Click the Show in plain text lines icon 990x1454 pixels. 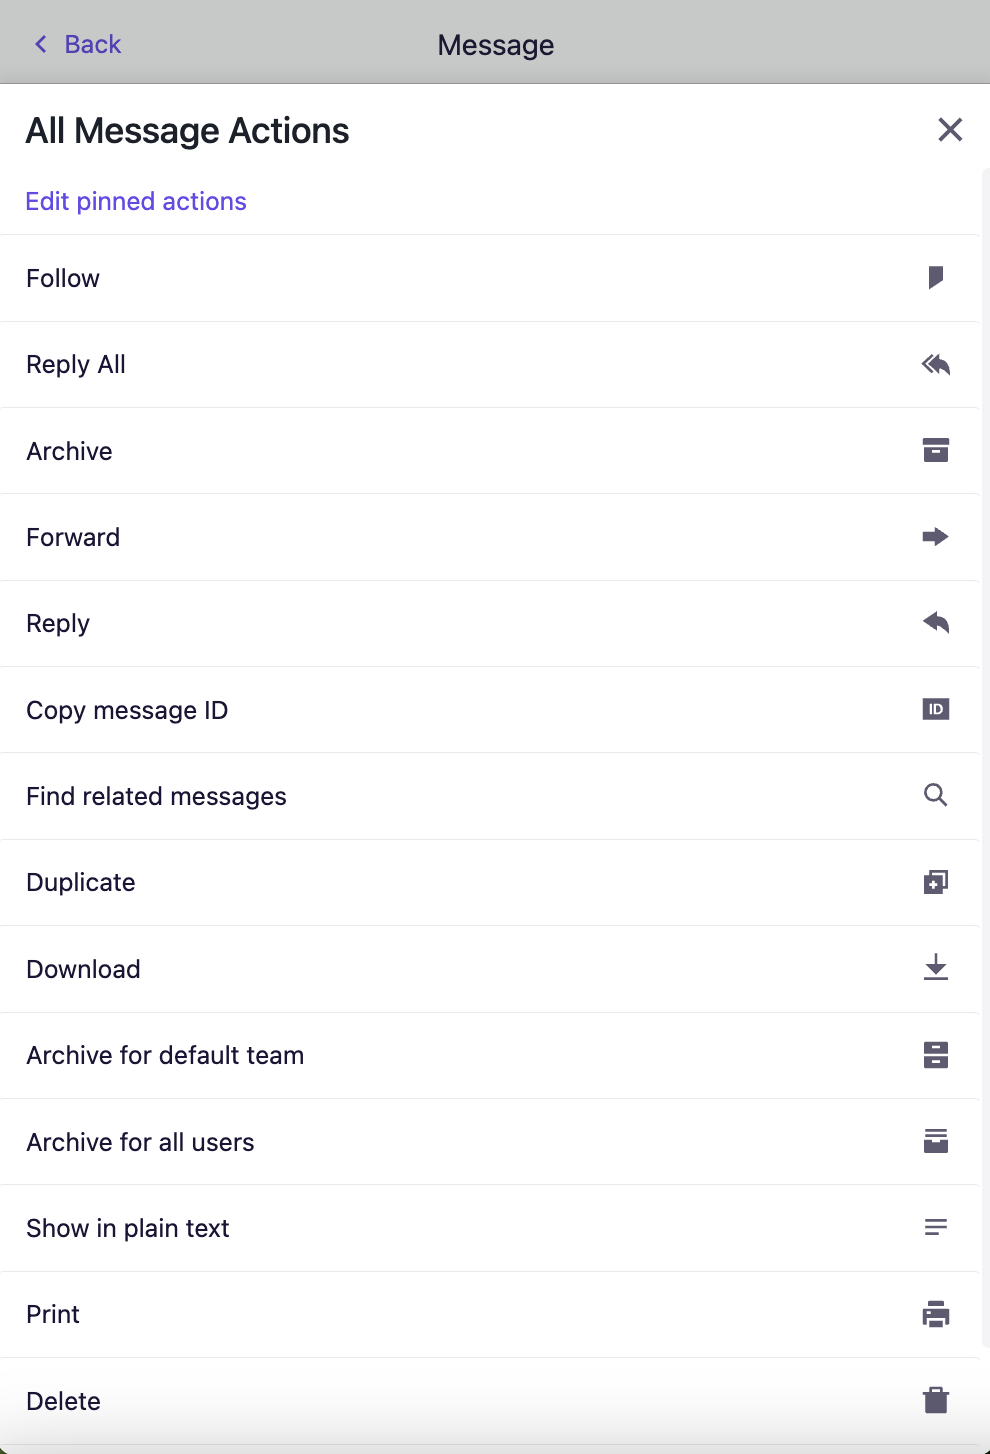click(936, 1227)
